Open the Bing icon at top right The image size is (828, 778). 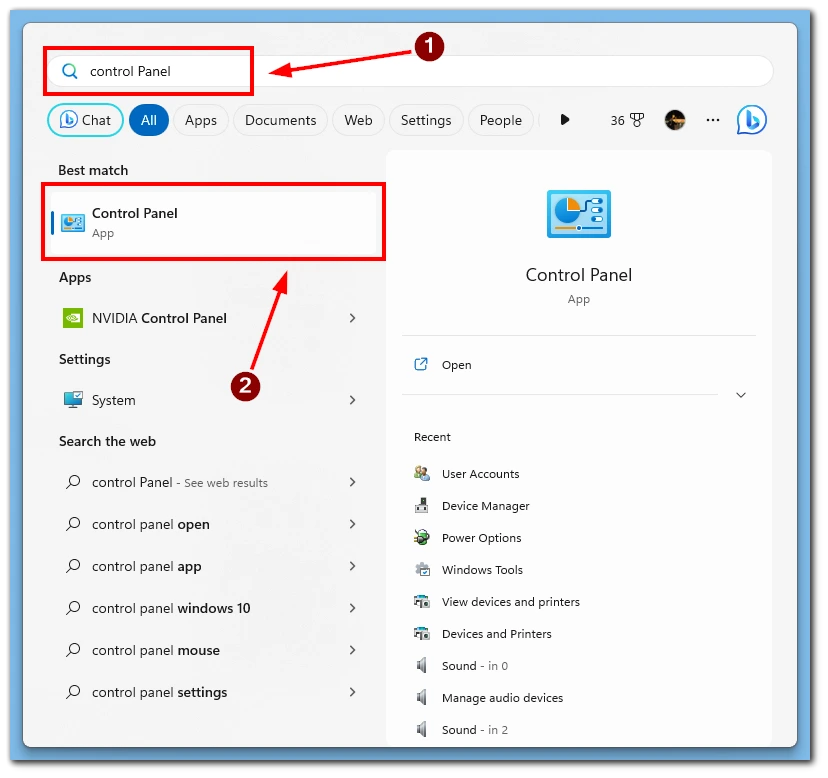(751, 120)
